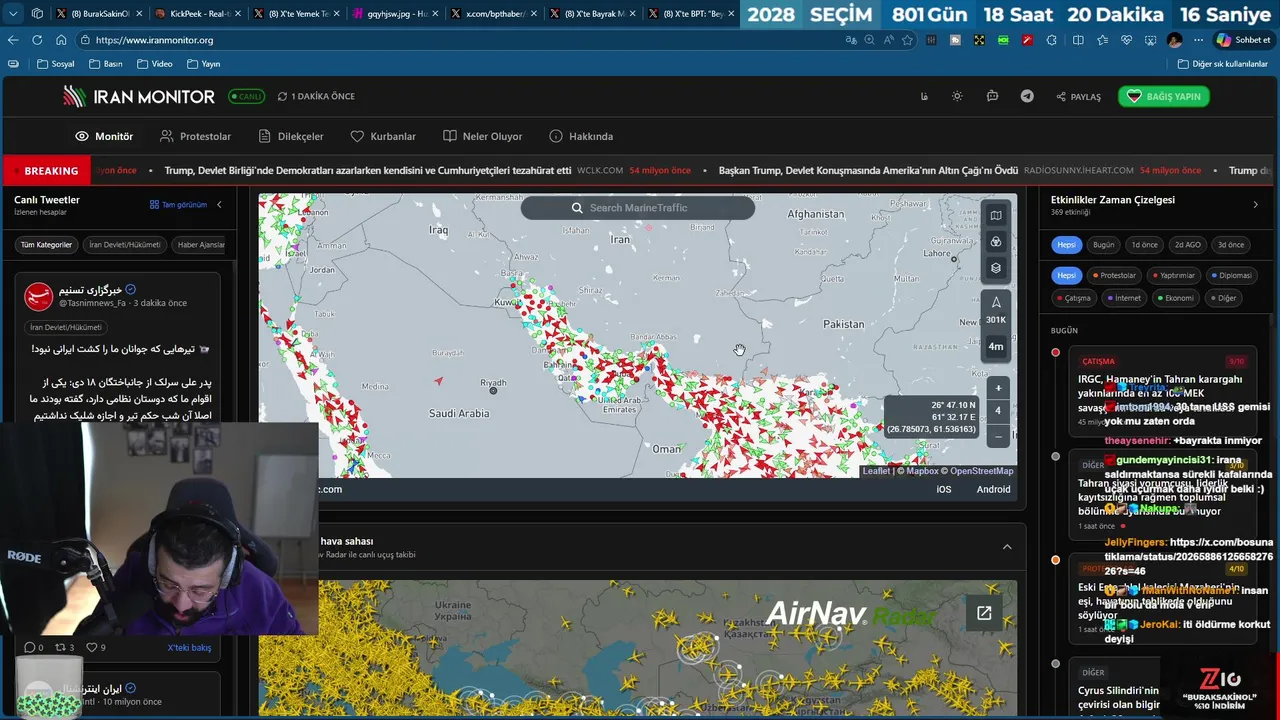
Task: Click the browser home button
Action: 61,40
